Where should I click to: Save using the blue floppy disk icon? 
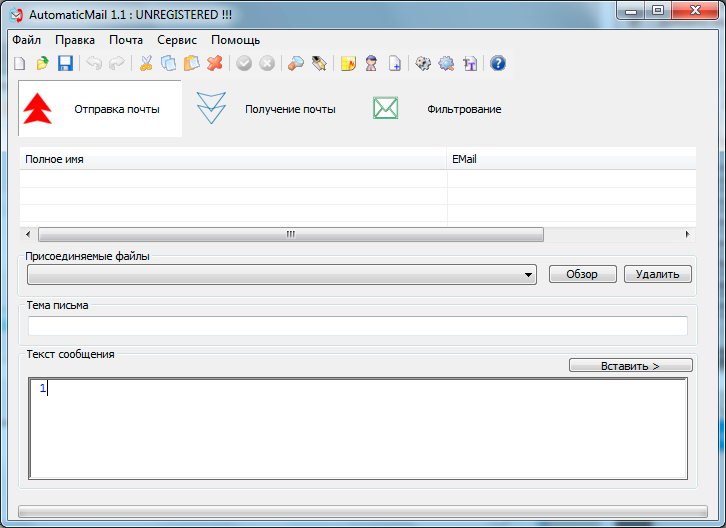[x=65, y=63]
